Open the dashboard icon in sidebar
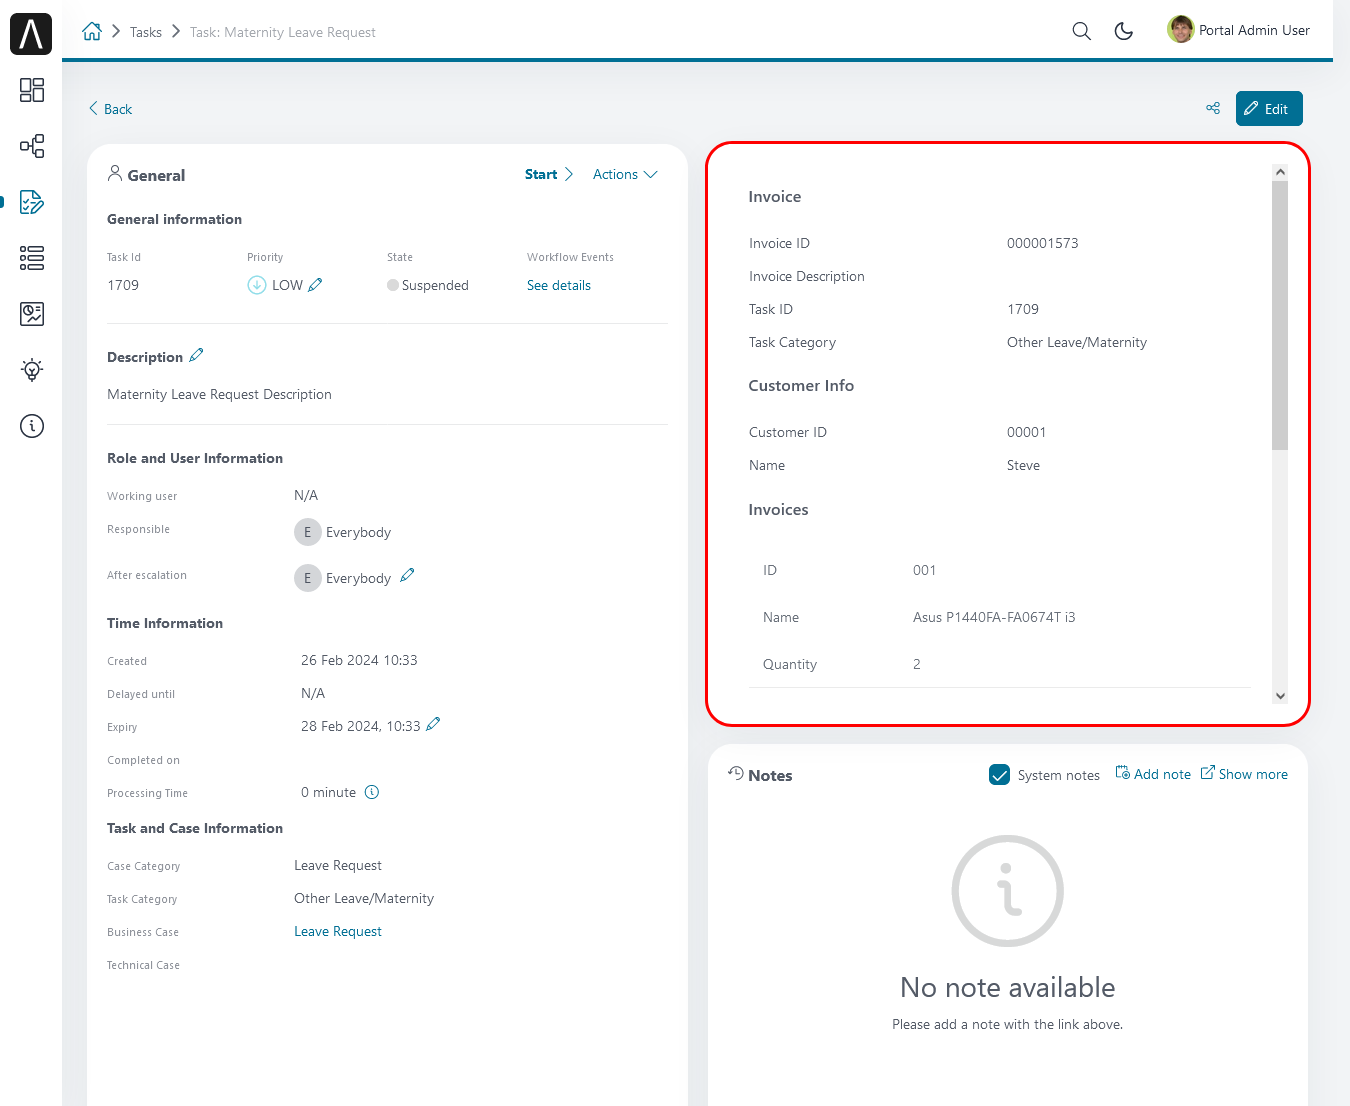The height and width of the screenshot is (1106, 1350). click(x=32, y=90)
